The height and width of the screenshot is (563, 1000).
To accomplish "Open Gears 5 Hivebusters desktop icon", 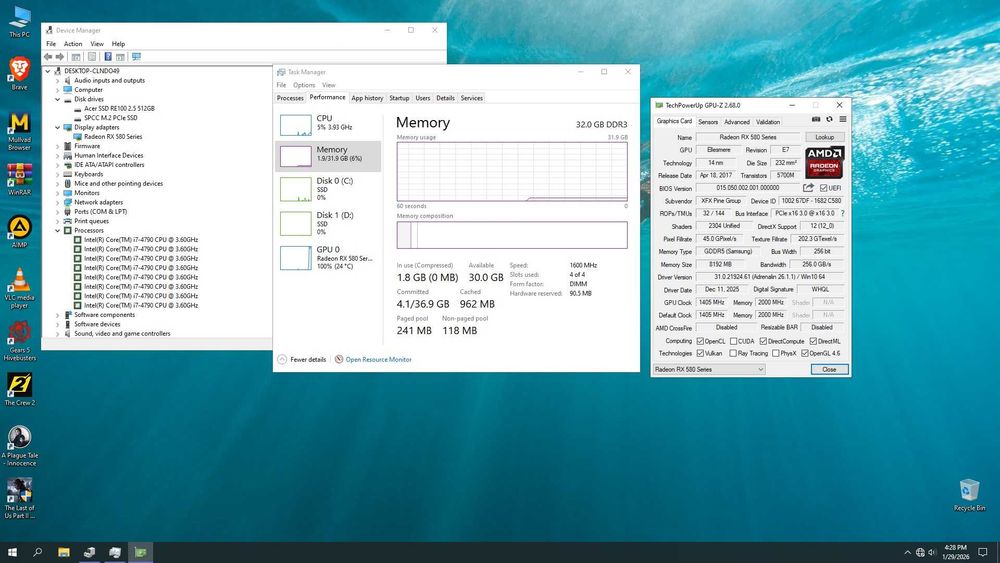I will [19, 341].
